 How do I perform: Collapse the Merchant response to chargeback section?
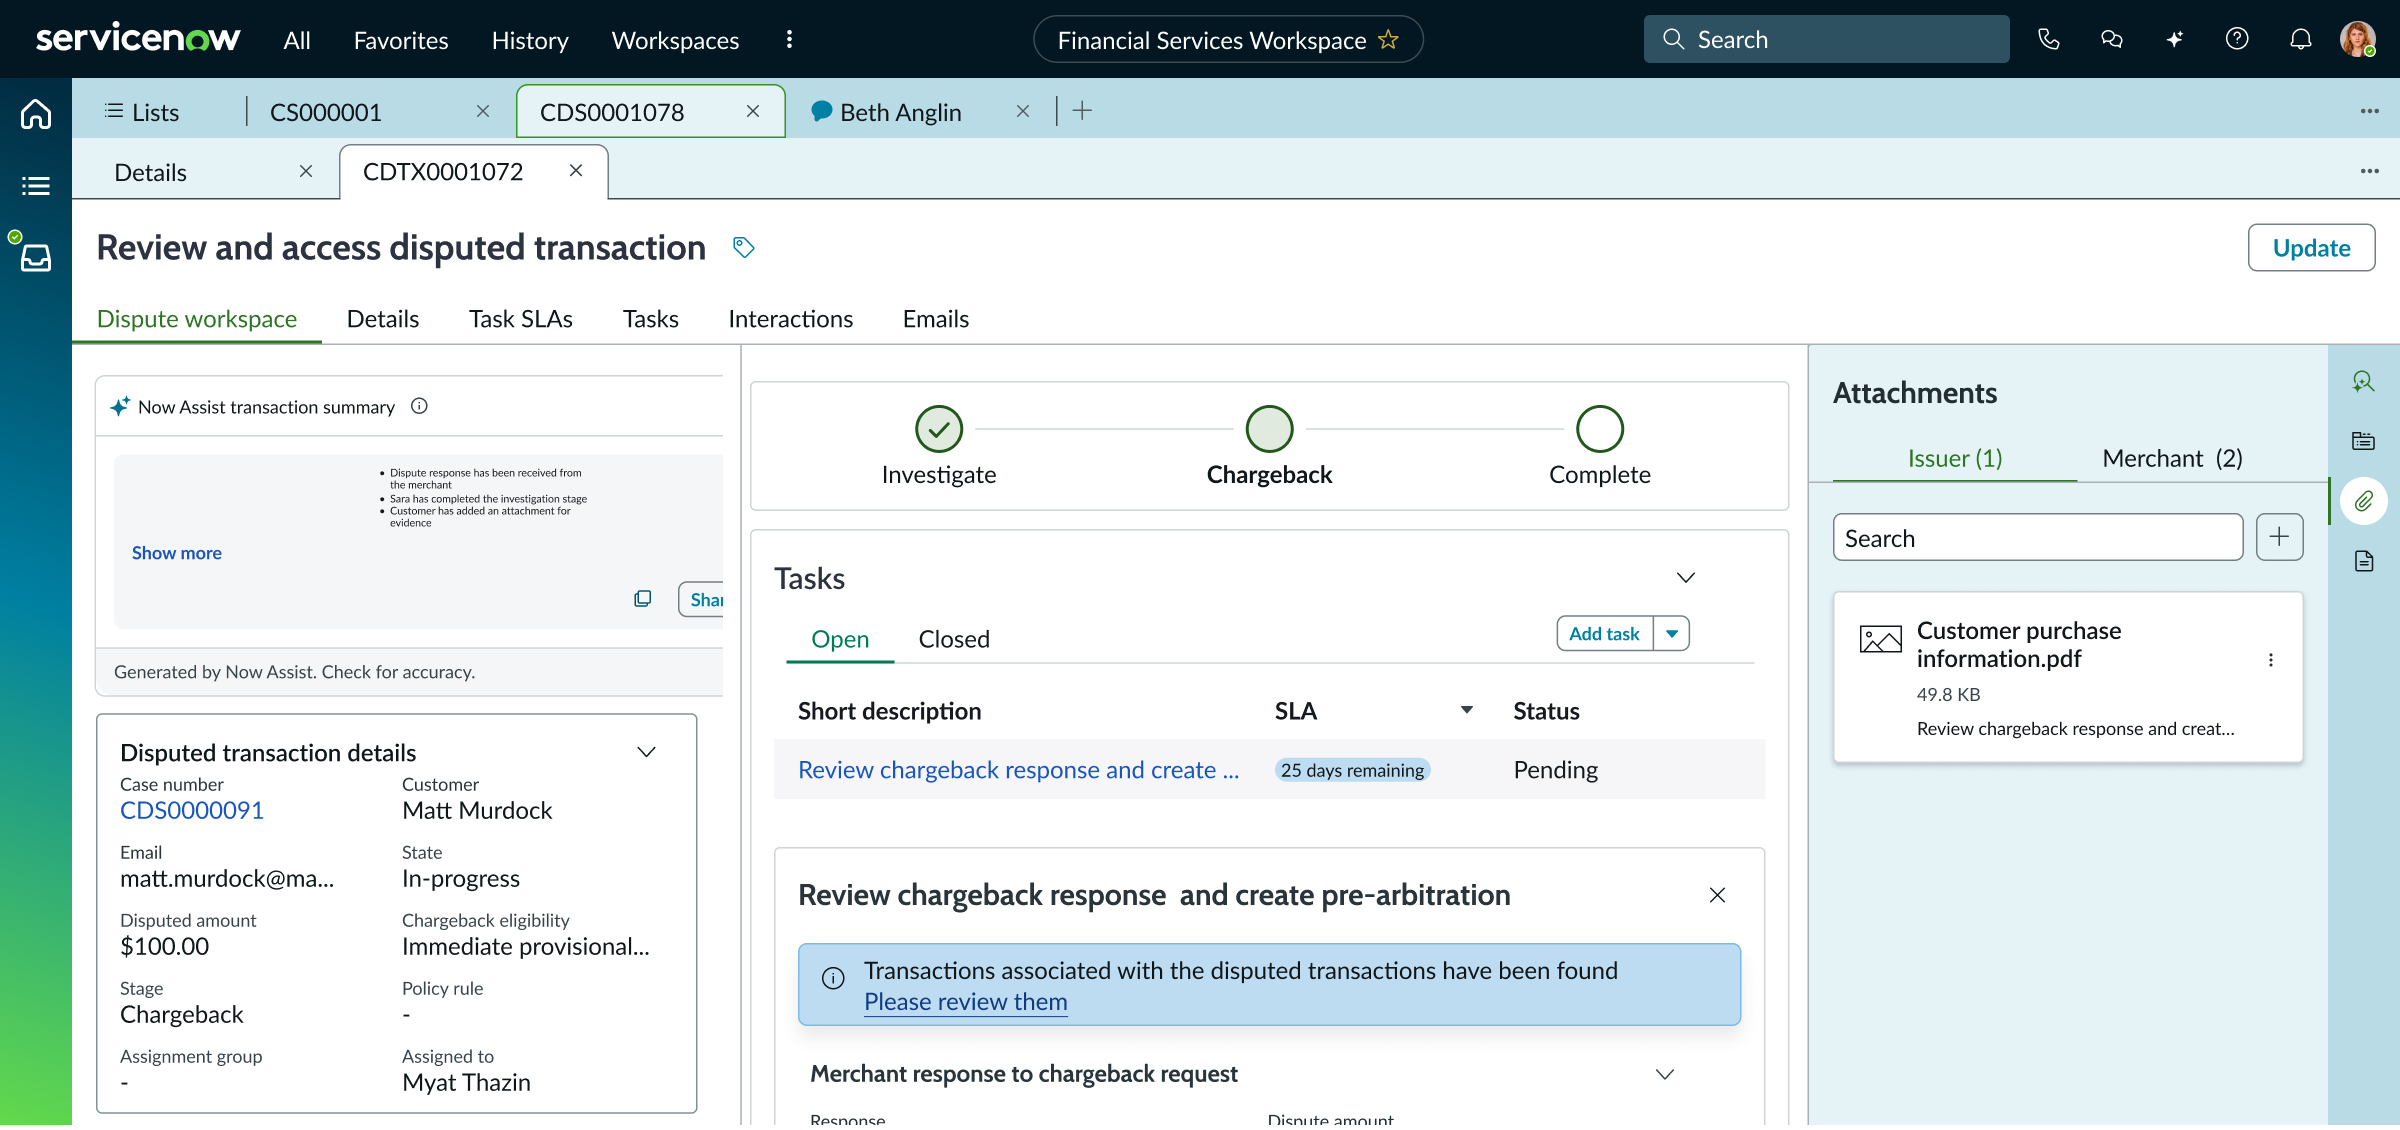tap(1665, 1074)
